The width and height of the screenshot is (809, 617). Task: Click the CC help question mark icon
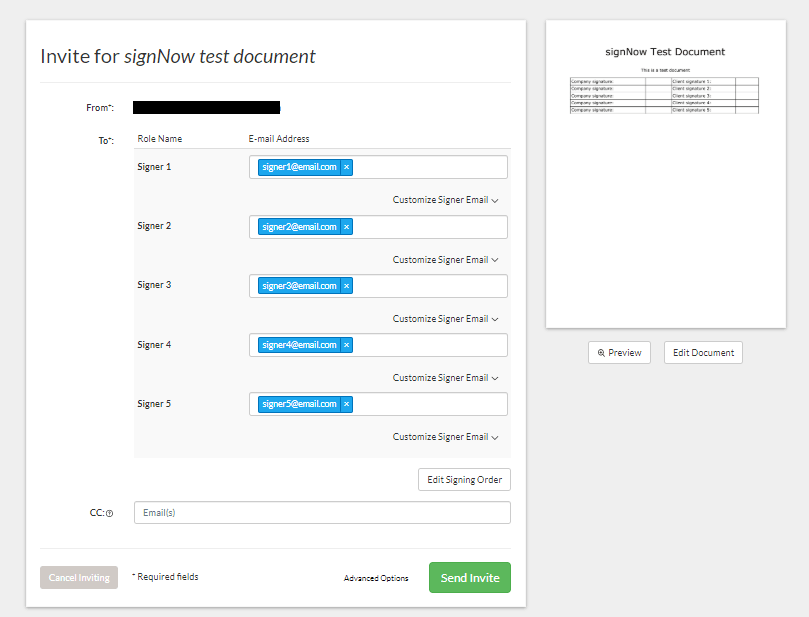(x=109, y=514)
